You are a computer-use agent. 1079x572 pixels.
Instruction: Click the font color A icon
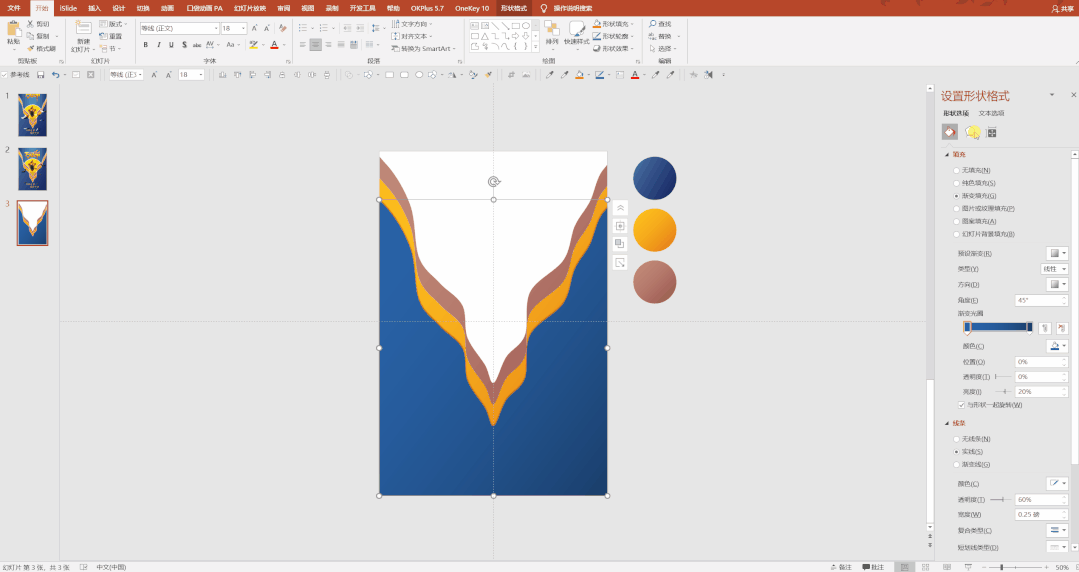click(274, 45)
